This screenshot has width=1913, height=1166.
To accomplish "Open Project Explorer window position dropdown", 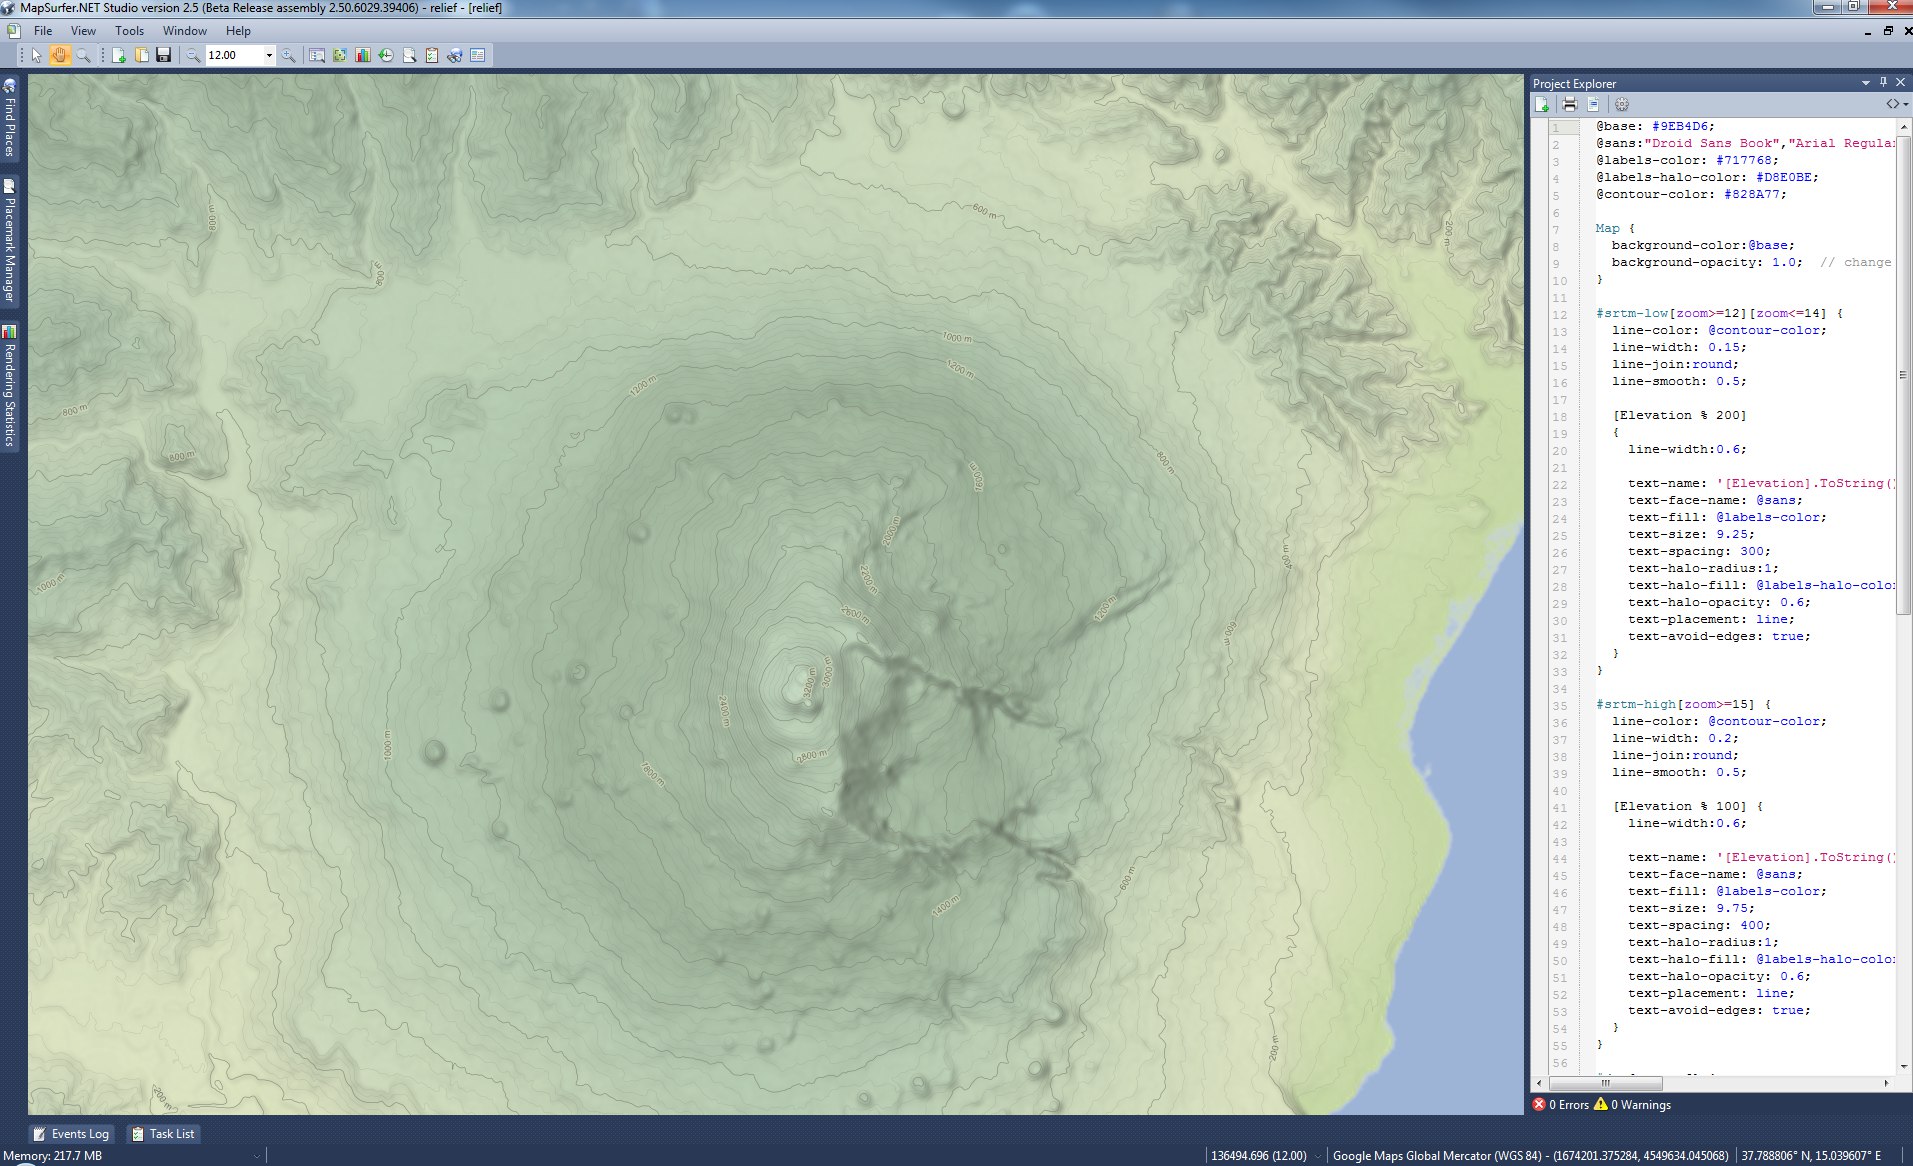I will 1866,83.
